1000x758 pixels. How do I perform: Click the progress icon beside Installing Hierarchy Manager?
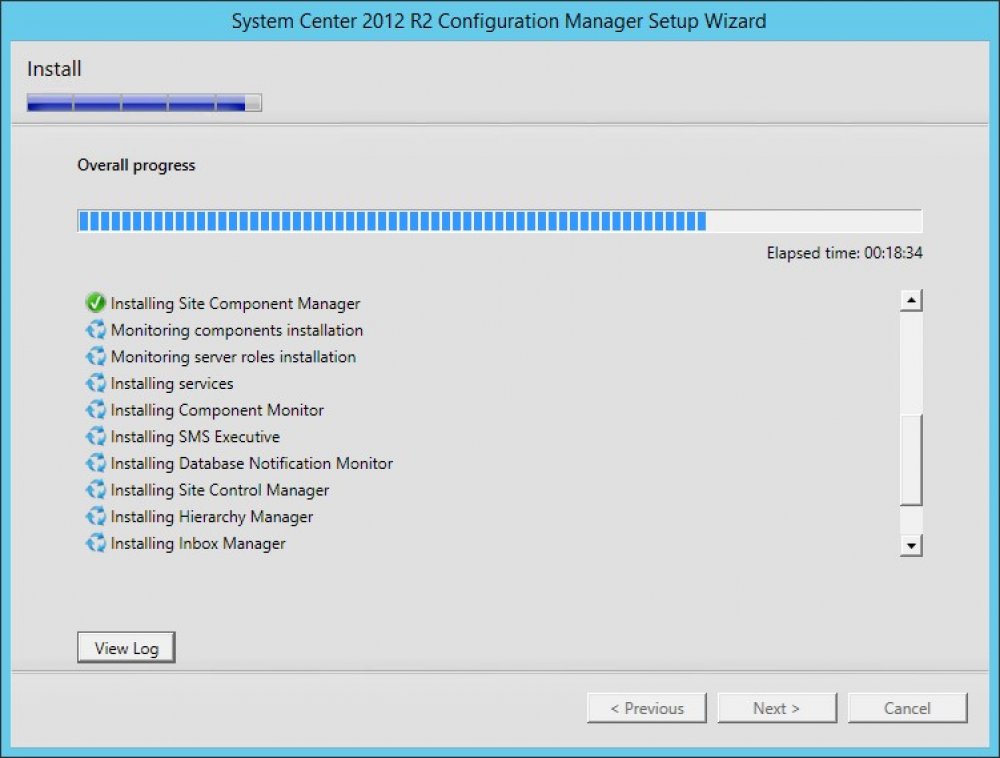(96, 516)
